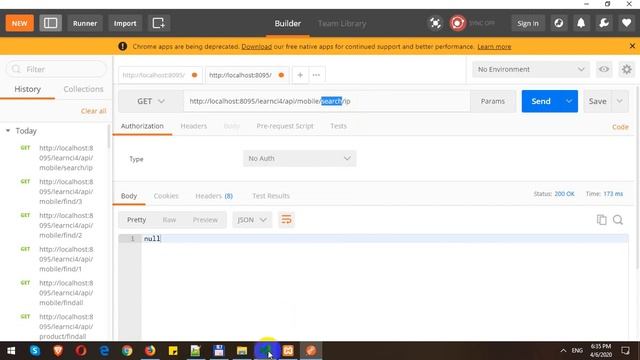Open settings wrench icon

[604, 23]
